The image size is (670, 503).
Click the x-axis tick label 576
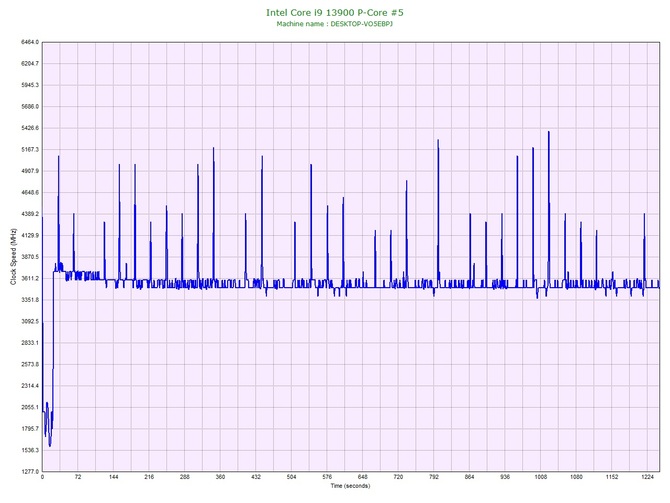click(327, 477)
